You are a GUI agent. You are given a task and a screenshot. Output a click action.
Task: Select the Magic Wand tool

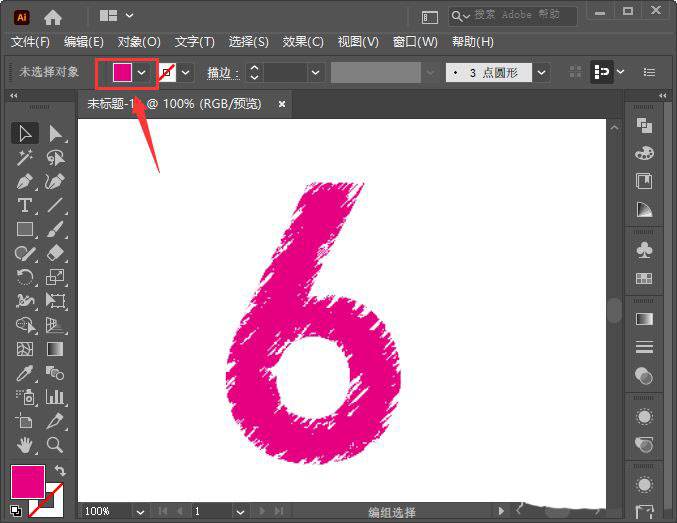25,158
